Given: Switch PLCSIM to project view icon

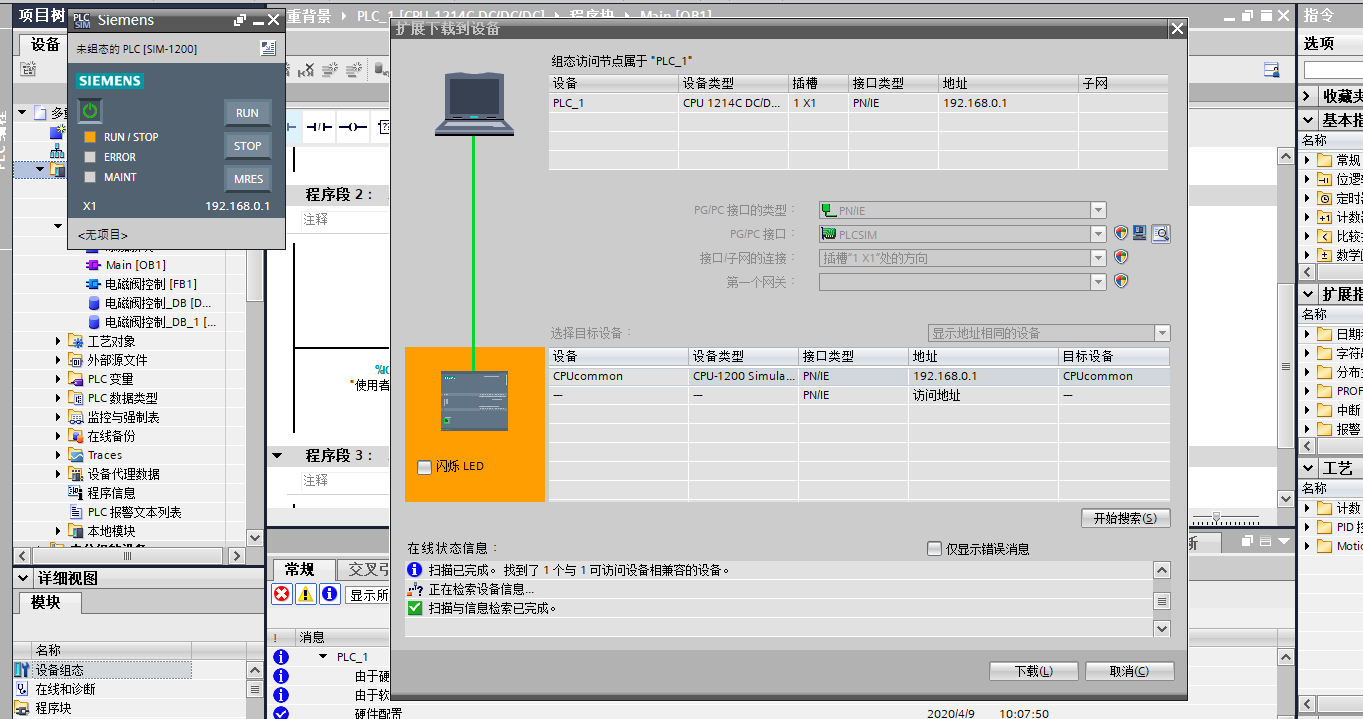Looking at the screenshot, I should pyautogui.click(x=267, y=48).
